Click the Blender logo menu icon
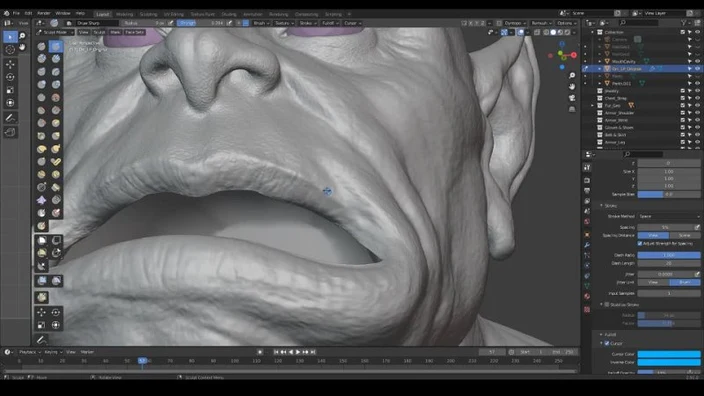Screen dimensions: 704x396 click(x=6, y=13)
